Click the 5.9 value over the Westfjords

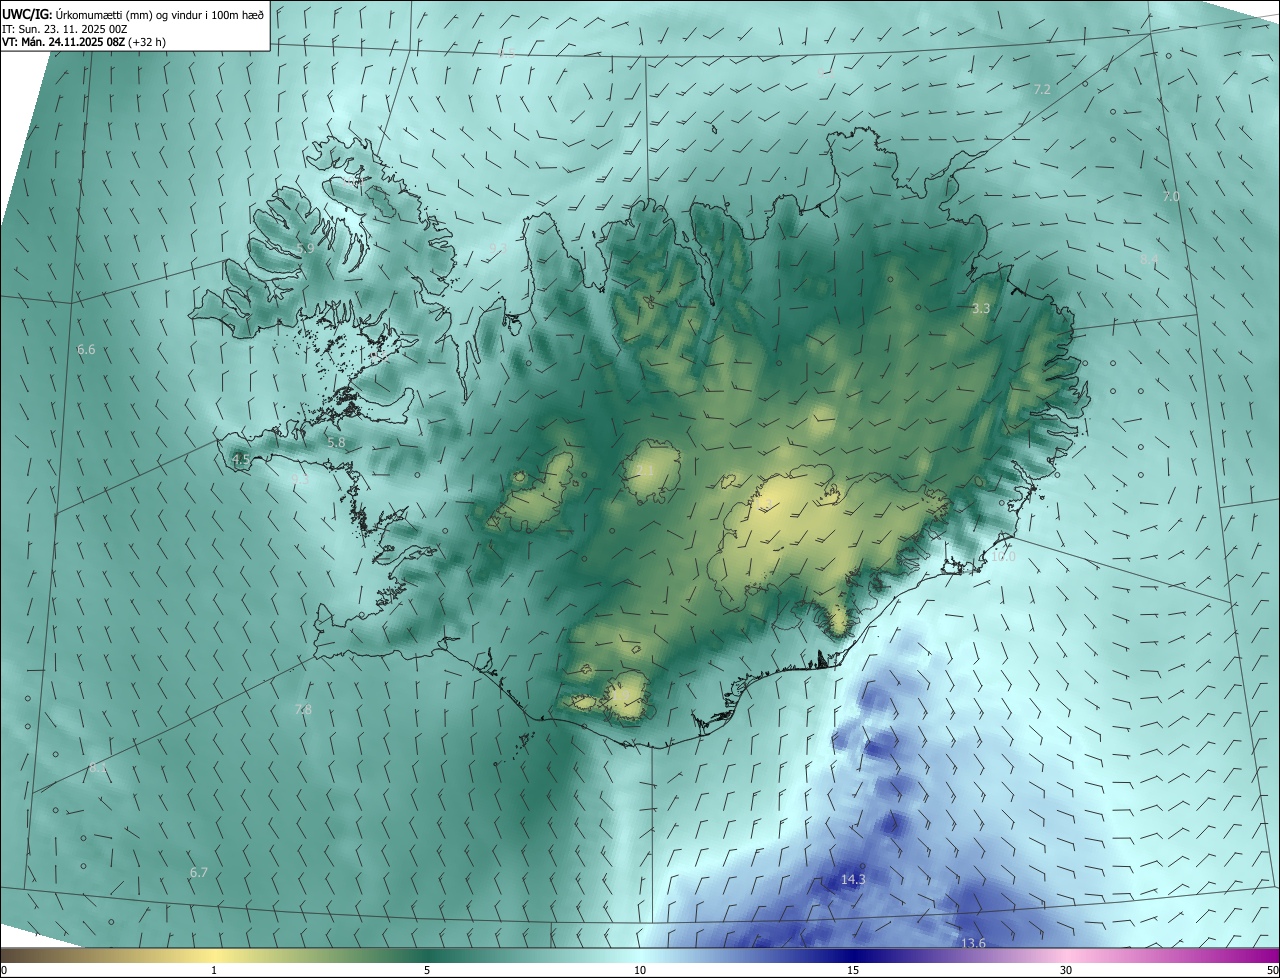(x=305, y=248)
